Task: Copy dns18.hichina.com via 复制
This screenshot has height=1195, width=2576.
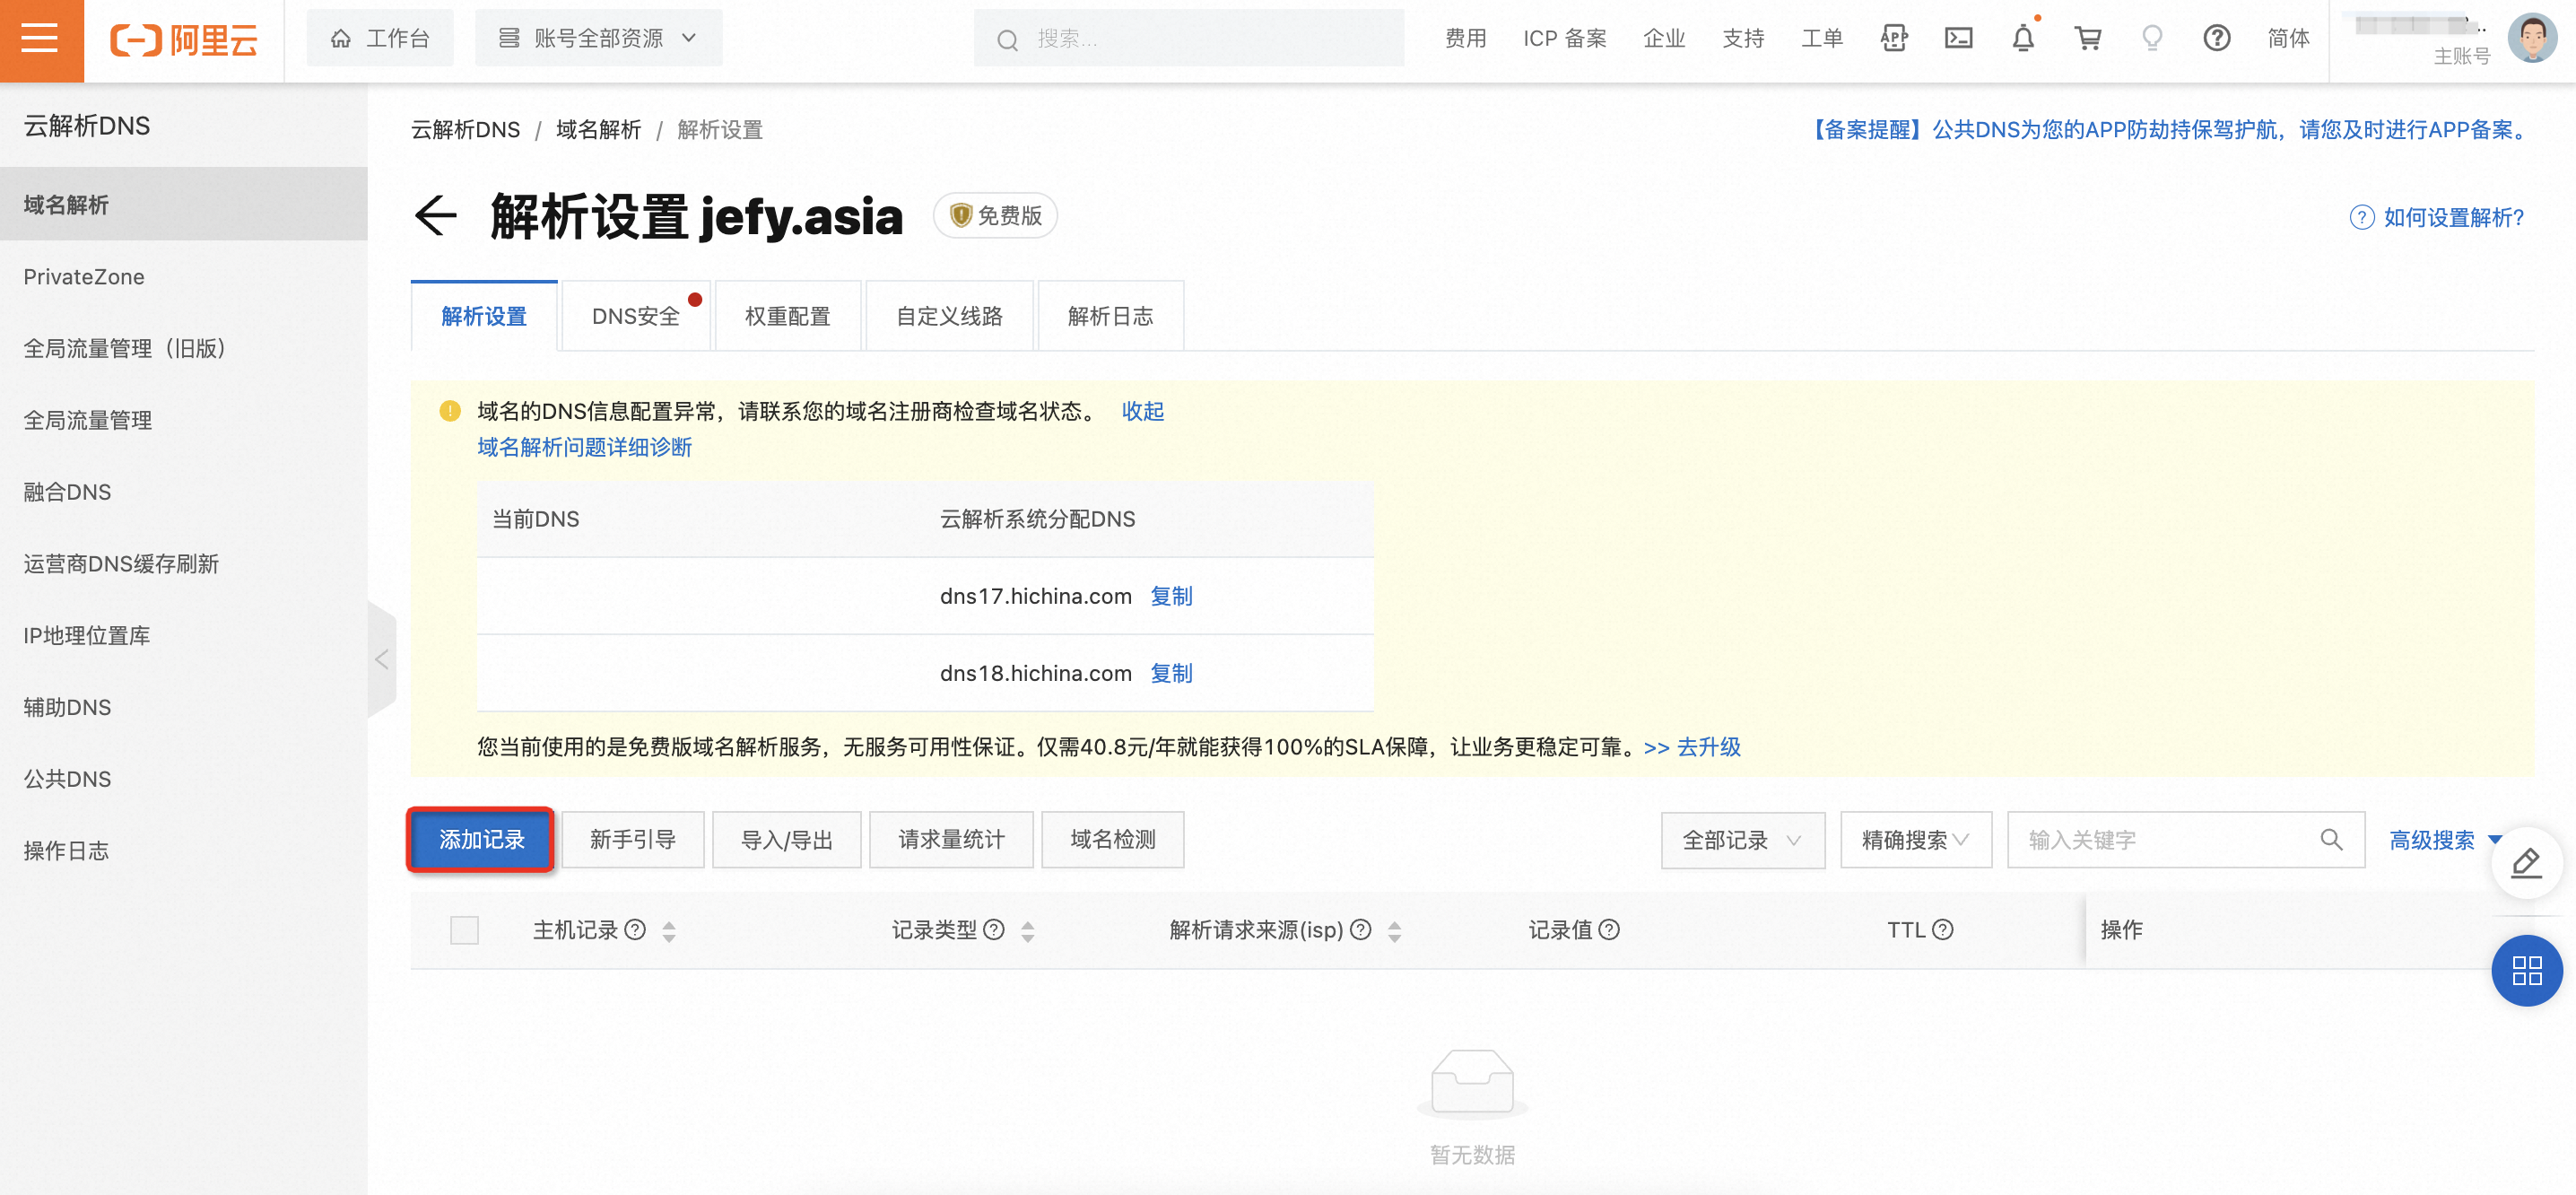Action: click(1171, 673)
